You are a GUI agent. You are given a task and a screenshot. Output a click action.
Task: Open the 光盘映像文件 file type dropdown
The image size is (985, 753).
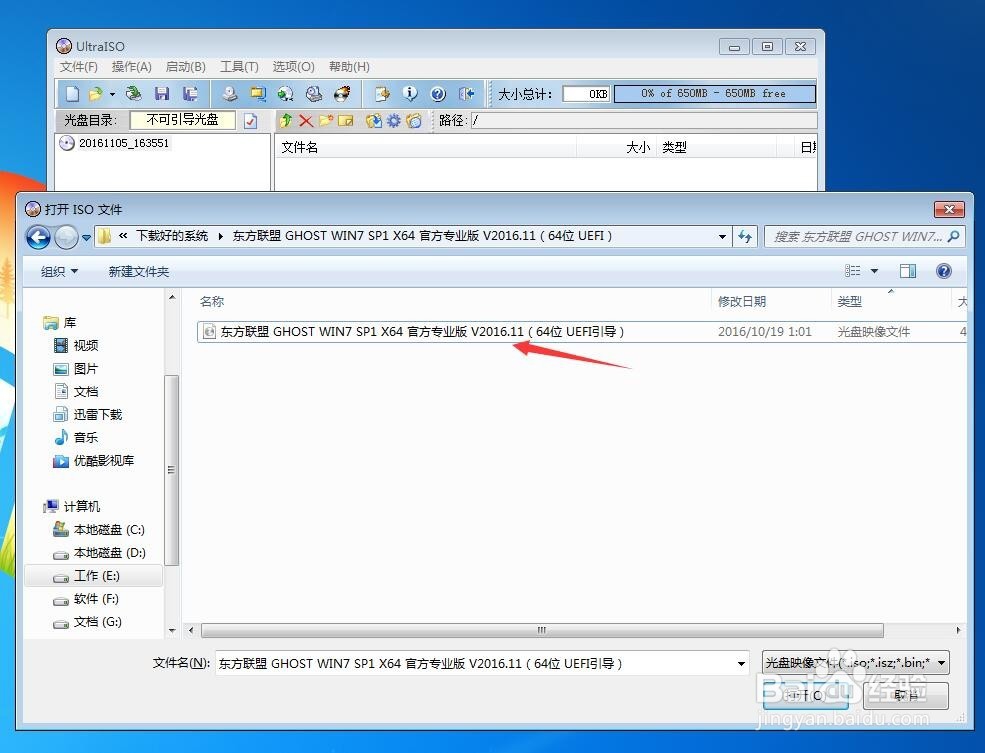point(855,663)
